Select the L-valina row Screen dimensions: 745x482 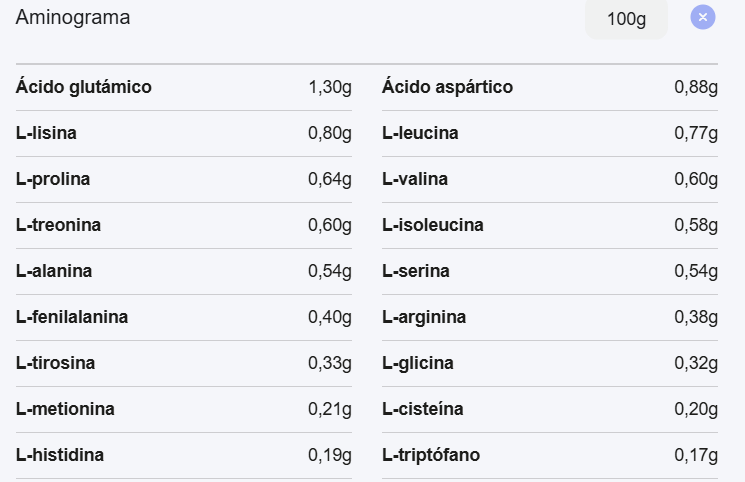(550, 179)
